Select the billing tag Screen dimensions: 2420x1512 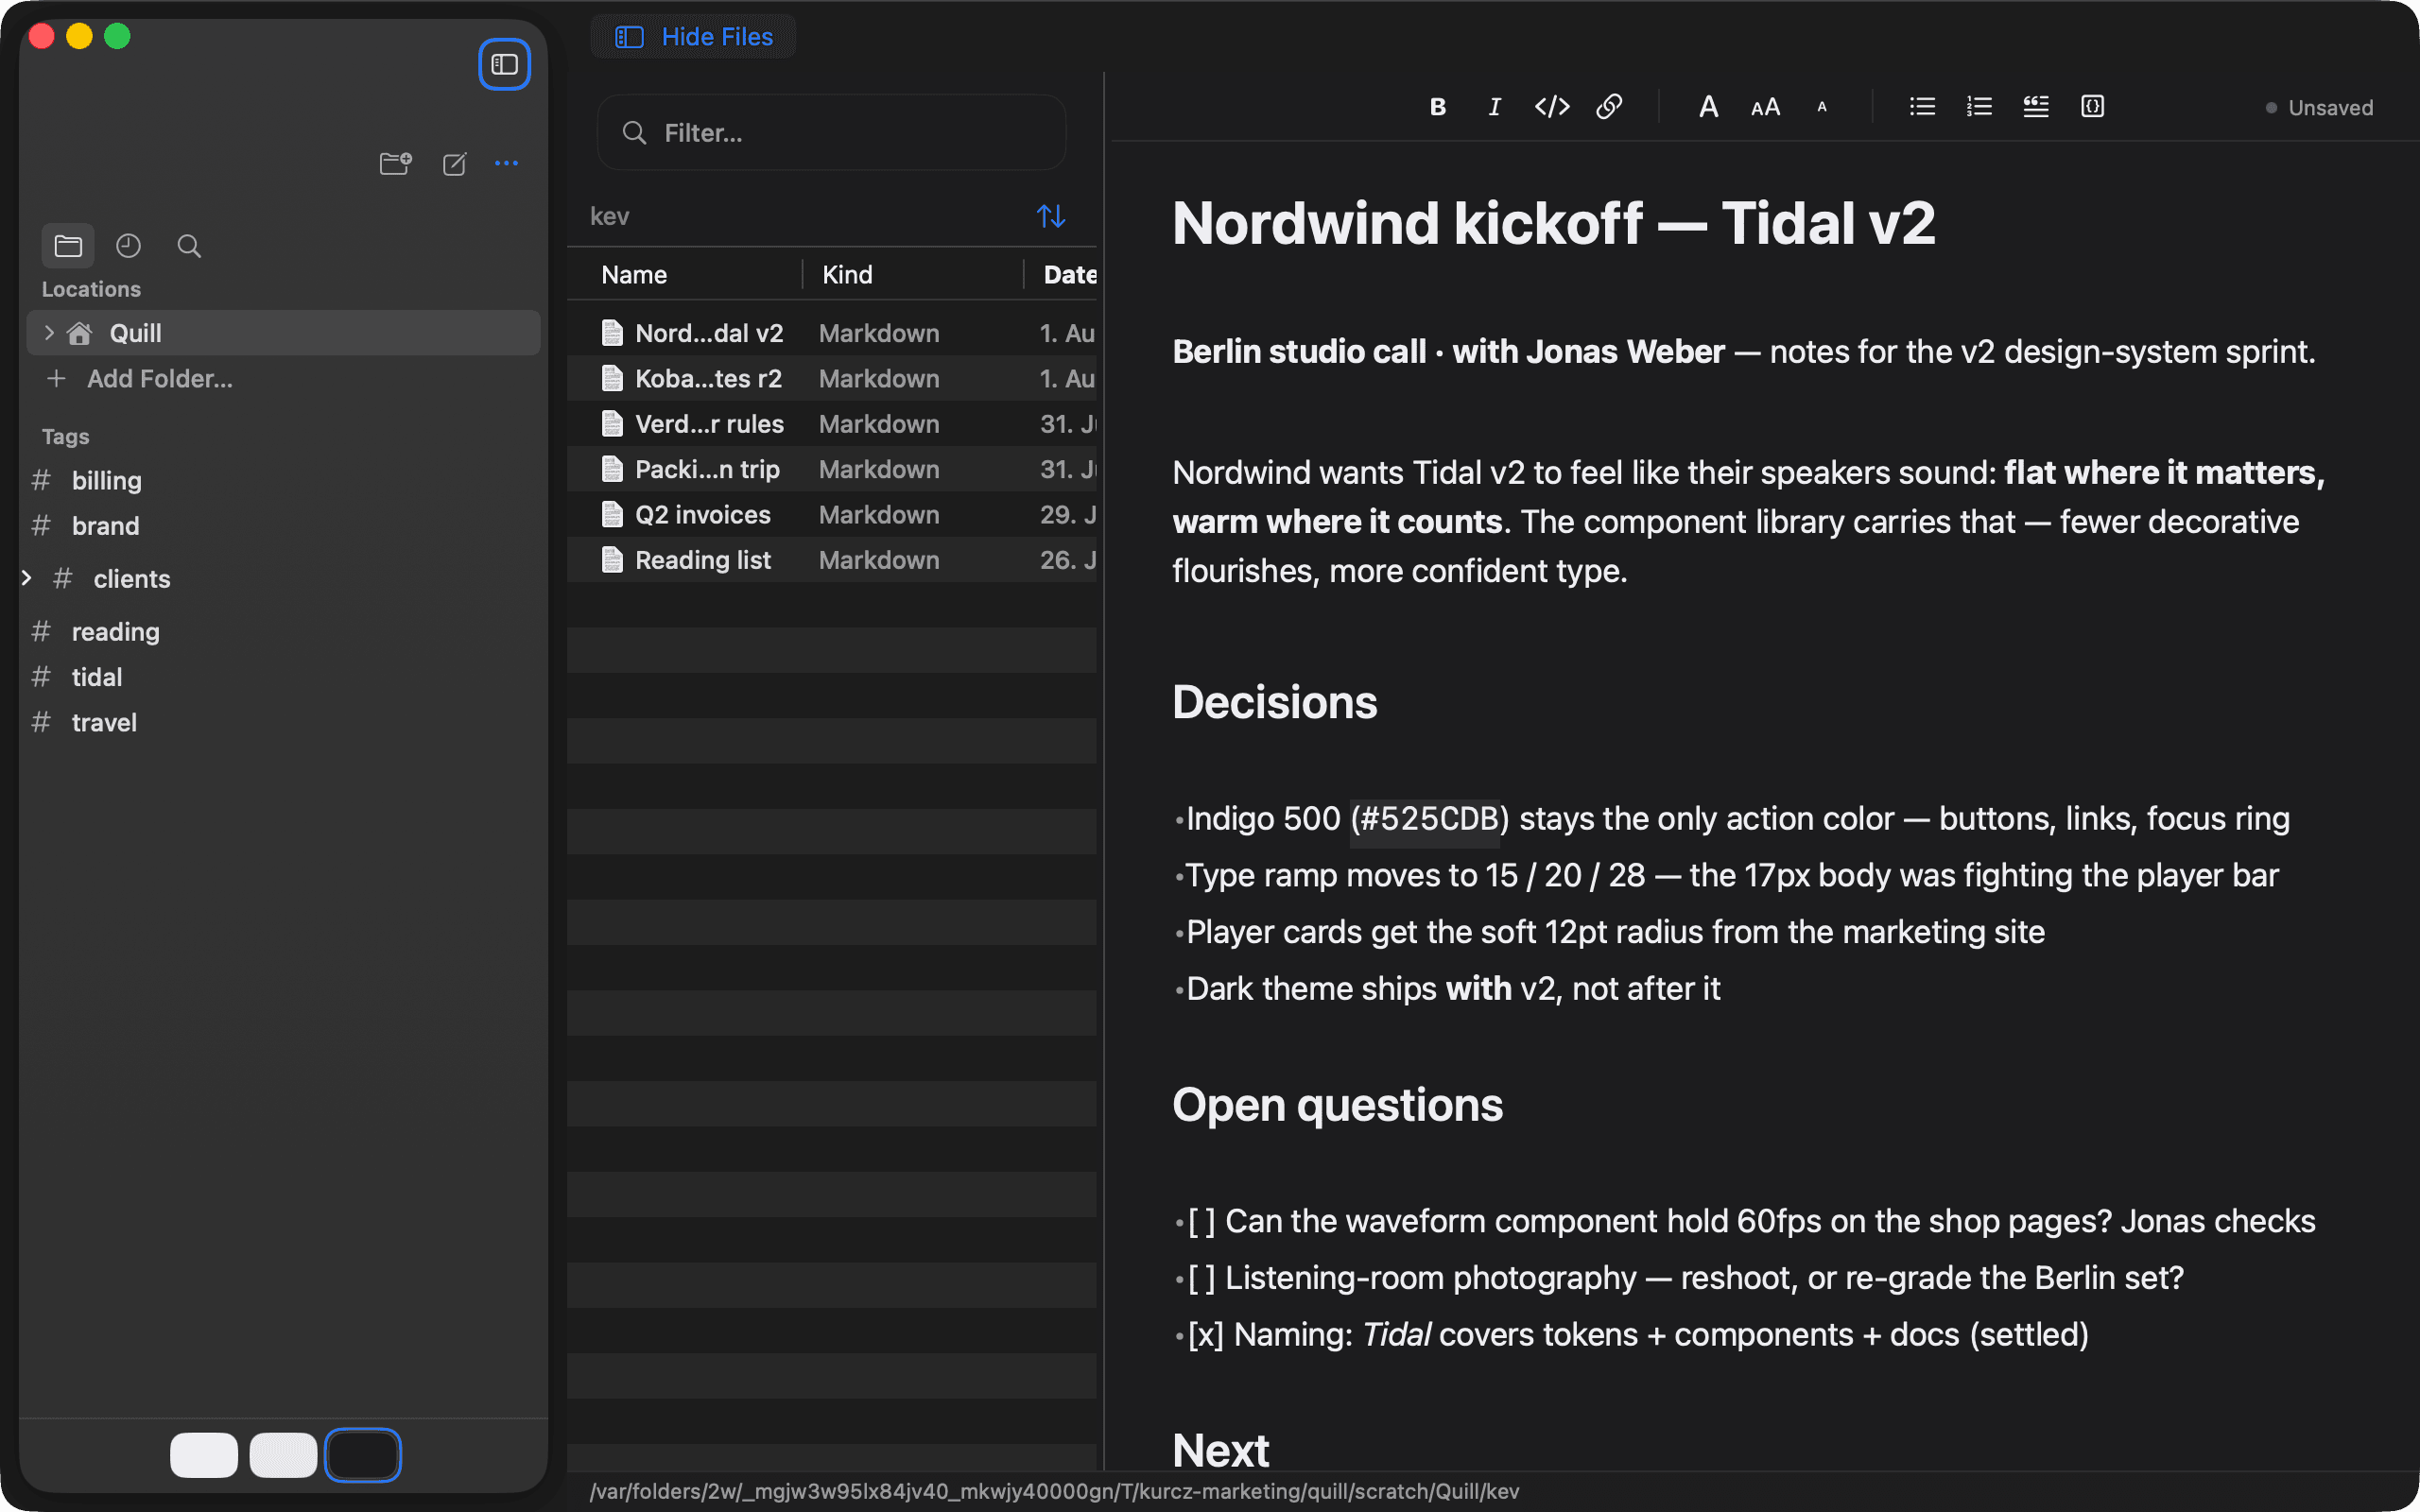click(x=106, y=480)
